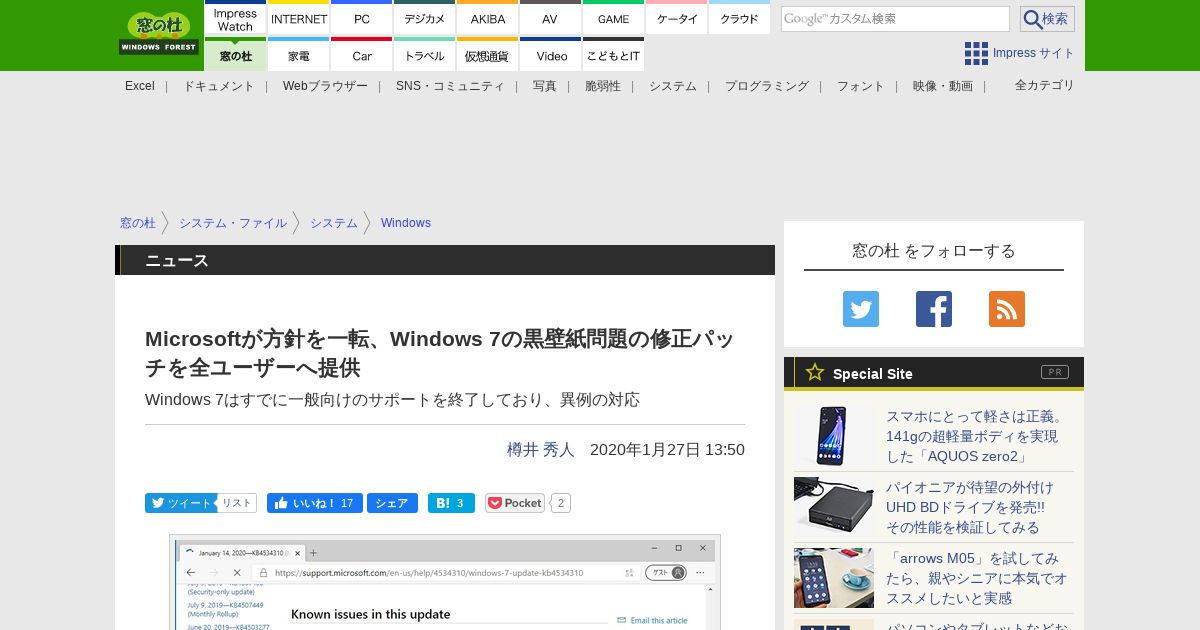This screenshot has width=1200, height=630.
Task: Save article with the Pocket button
Action: click(515, 503)
